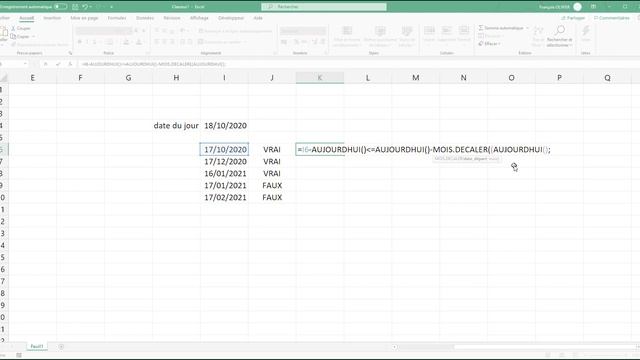Click inside the formula bar text

pos(153,64)
